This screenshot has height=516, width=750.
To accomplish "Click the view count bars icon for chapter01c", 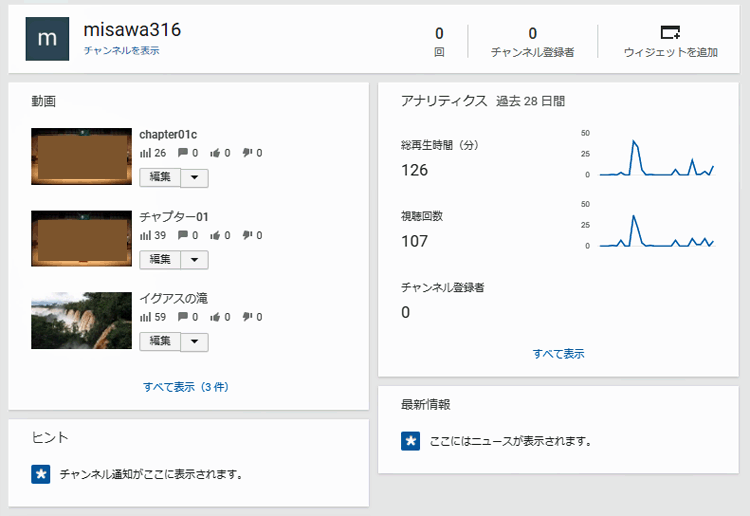I will point(145,153).
